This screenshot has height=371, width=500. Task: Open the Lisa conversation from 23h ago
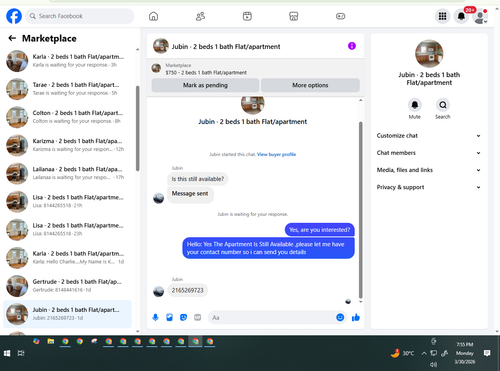click(x=68, y=230)
